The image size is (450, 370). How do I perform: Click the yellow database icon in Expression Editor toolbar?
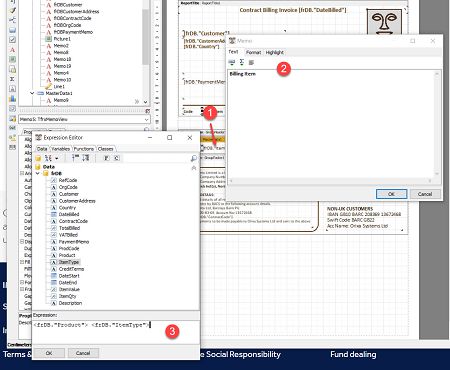pos(38,158)
